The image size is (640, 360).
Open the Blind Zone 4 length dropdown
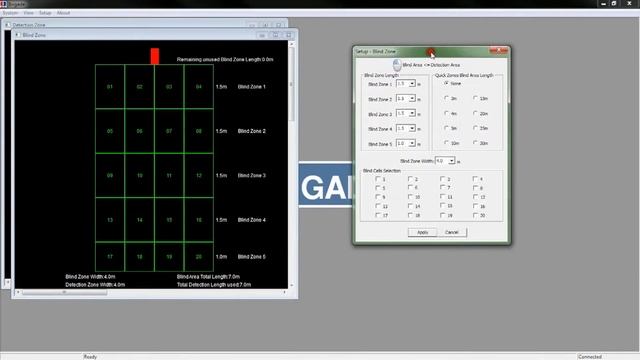[412, 128]
